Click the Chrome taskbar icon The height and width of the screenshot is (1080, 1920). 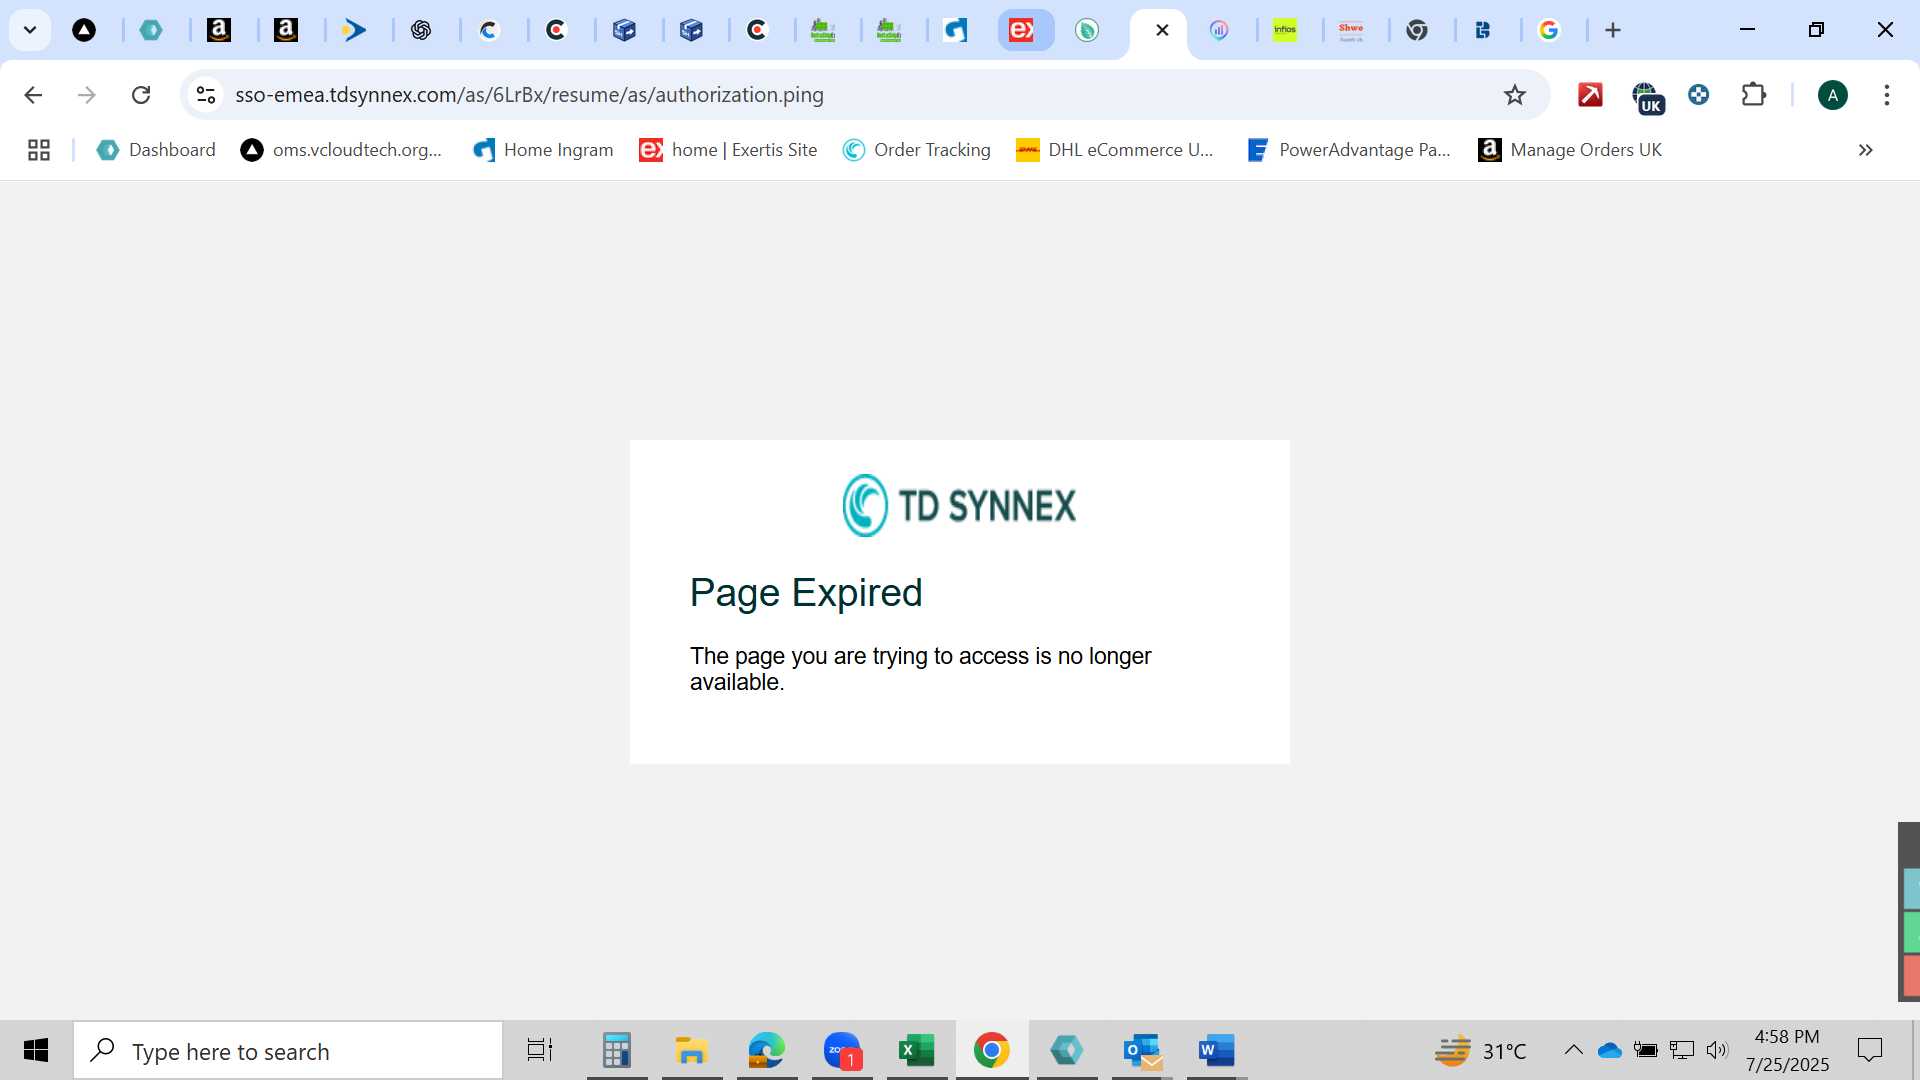pos(992,1051)
